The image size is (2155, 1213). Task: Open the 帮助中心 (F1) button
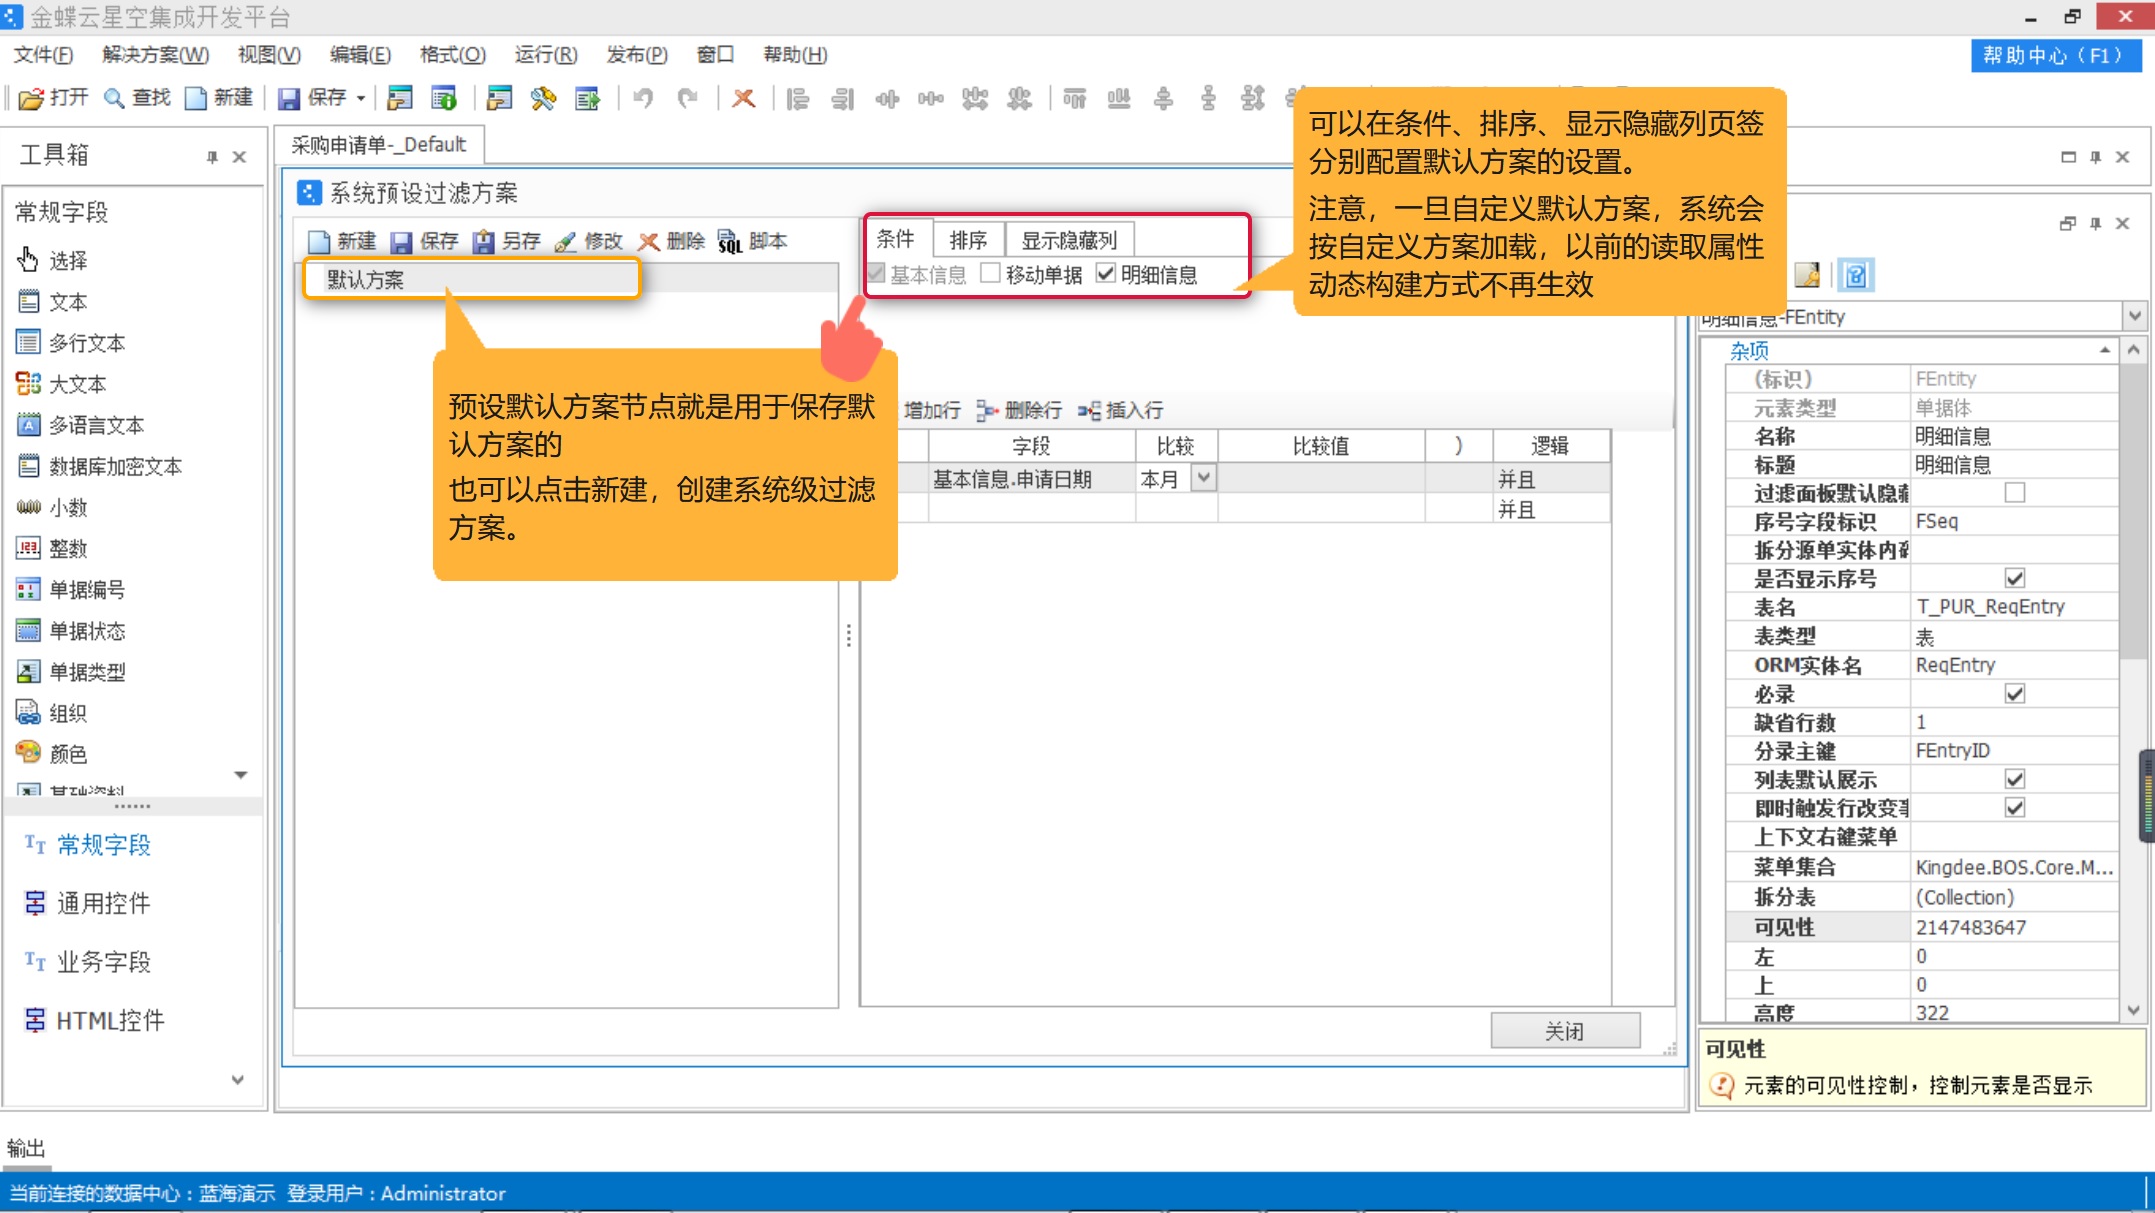click(x=2055, y=56)
